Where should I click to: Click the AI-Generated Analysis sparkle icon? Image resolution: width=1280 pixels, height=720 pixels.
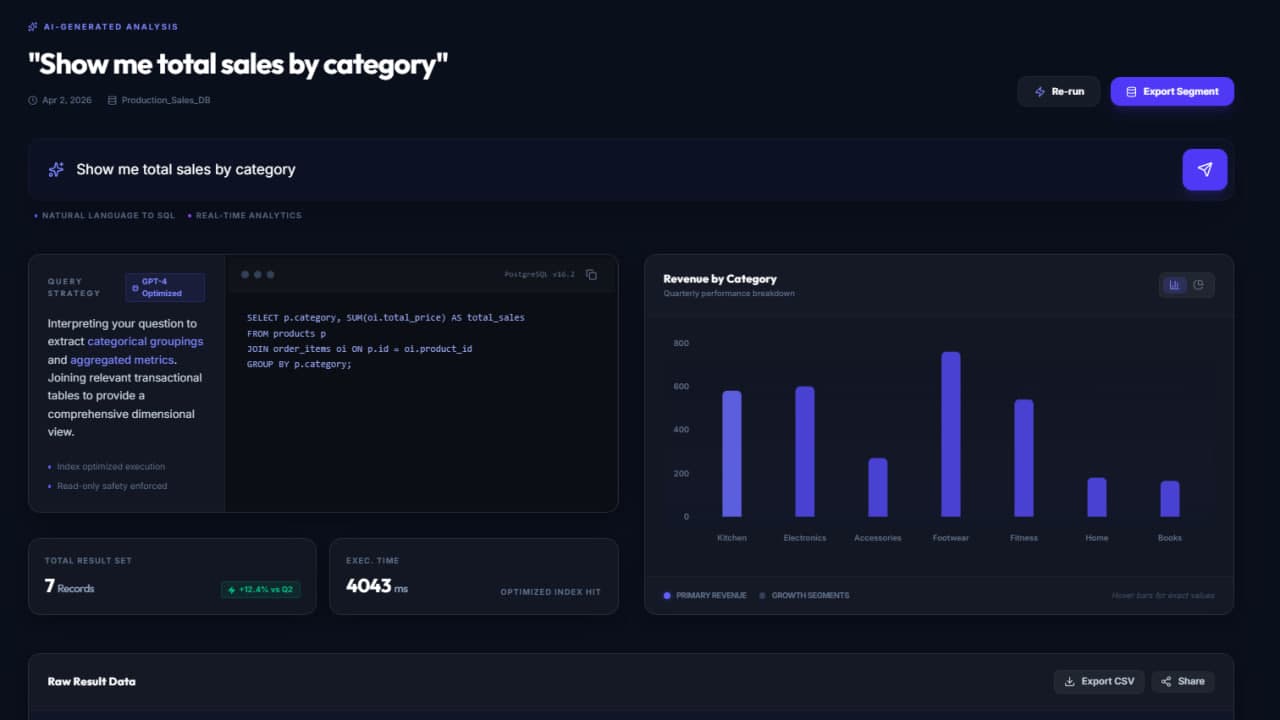(x=33, y=27)
